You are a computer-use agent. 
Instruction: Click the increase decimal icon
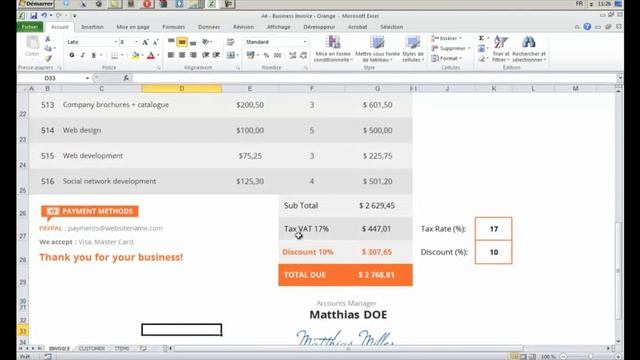[293, 55]
